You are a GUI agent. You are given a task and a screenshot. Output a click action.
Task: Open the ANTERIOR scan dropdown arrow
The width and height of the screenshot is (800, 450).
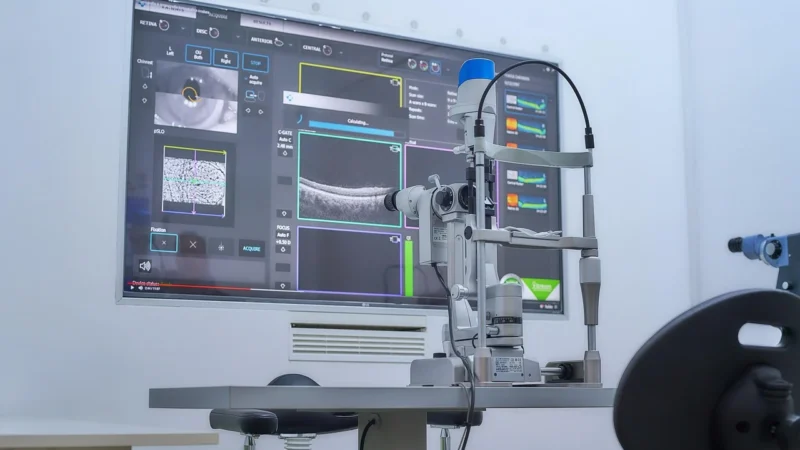pos(291,44)
